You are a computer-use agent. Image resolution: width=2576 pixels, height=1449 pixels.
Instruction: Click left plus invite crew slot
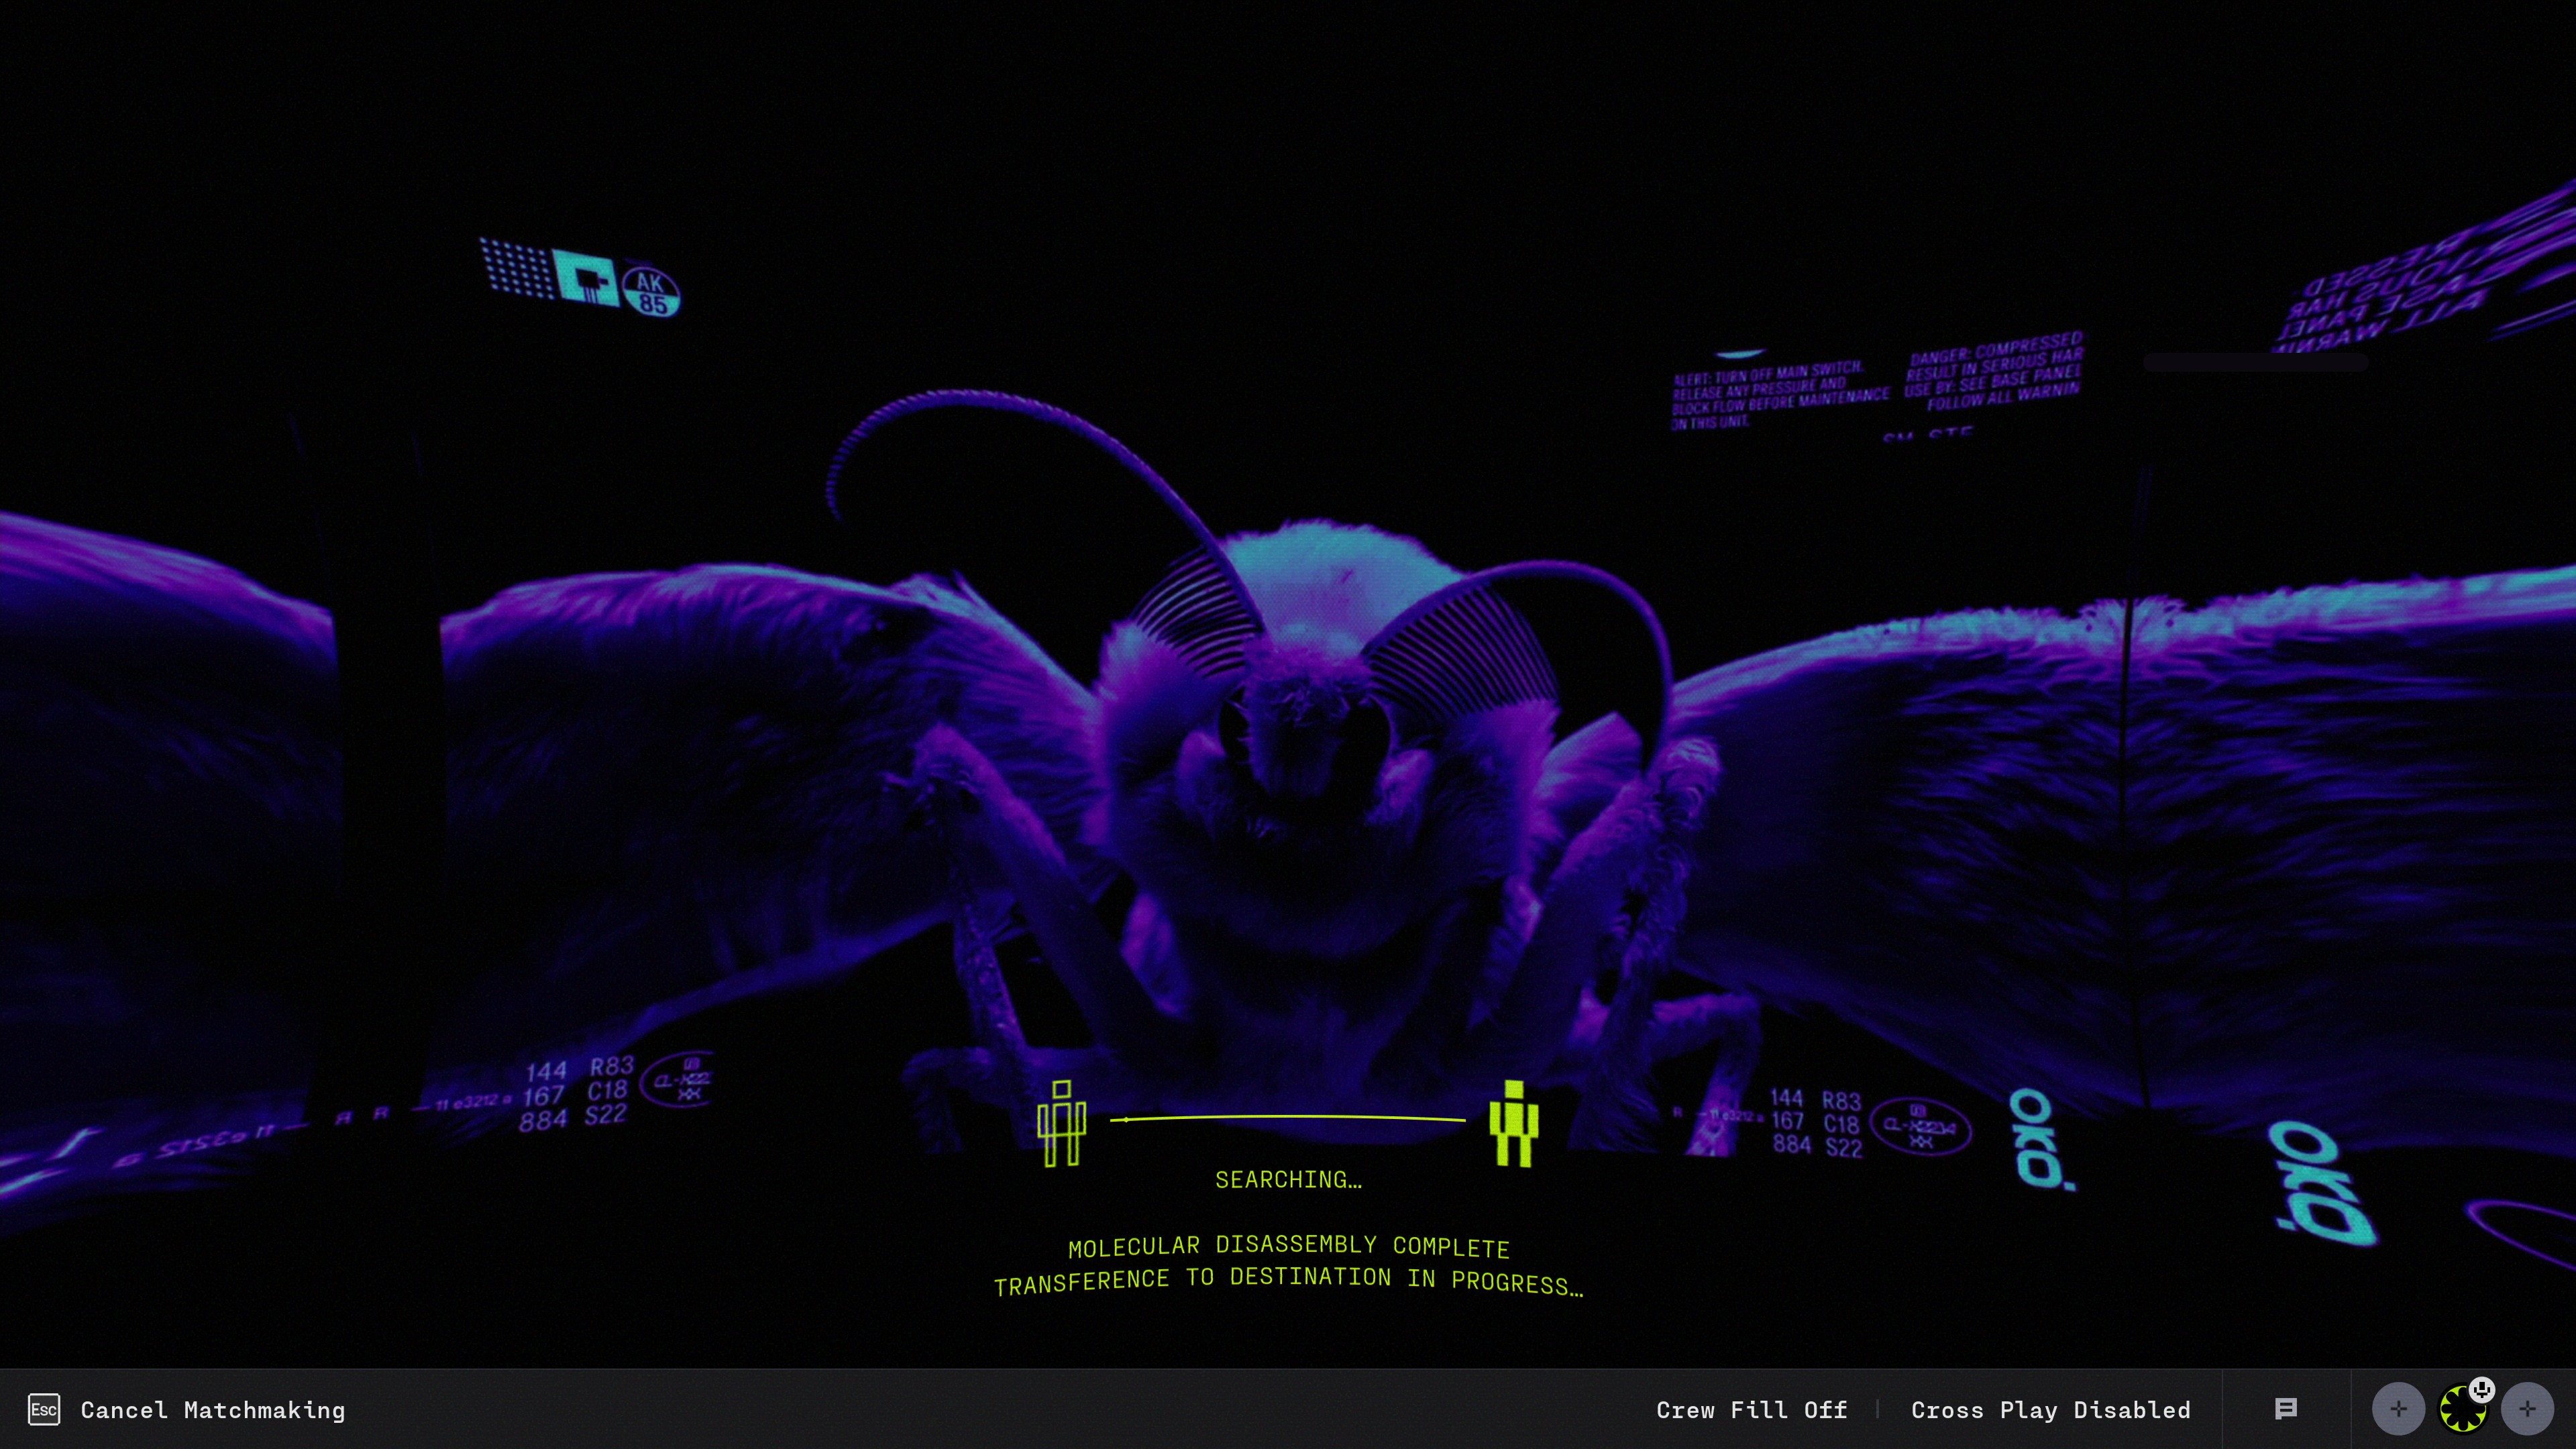[2398, 1409]
